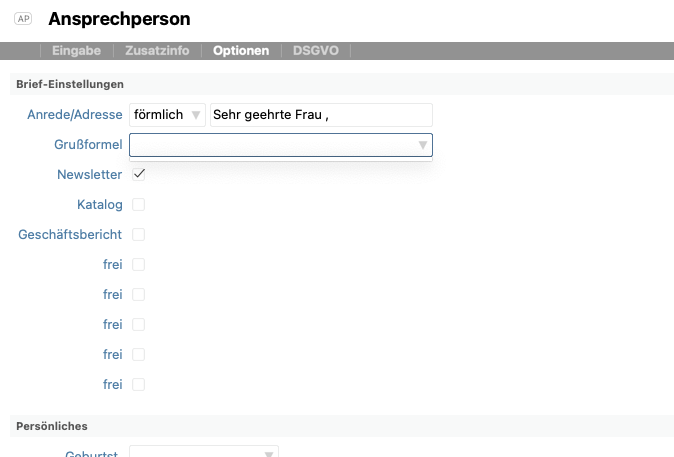Click the AP badge icon beside Ansprechperson
674x457 pixels.
tap(24, 19)
